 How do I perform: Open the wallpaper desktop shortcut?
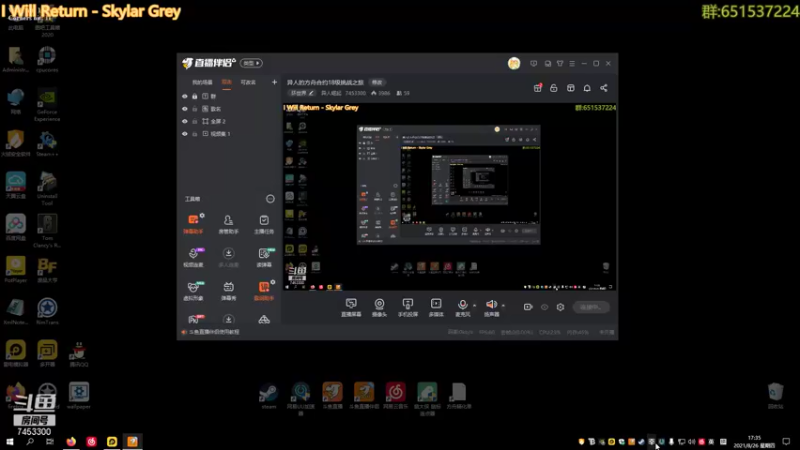[x=79, y=395]
